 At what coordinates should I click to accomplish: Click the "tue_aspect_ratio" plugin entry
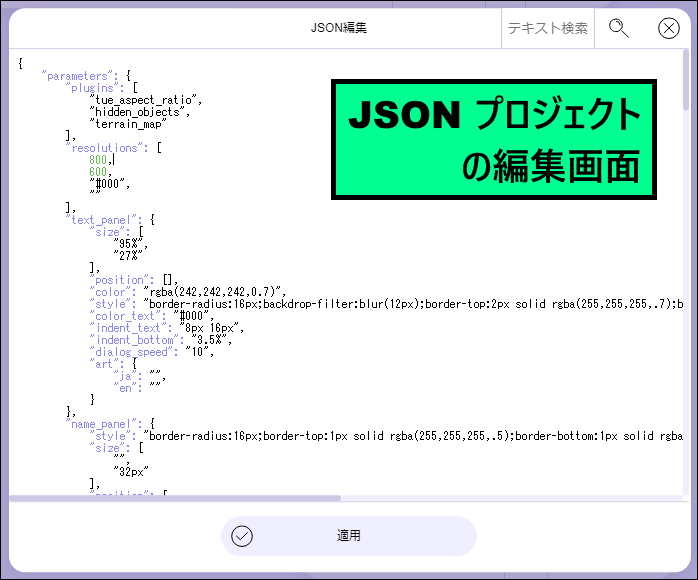[146, 100]
